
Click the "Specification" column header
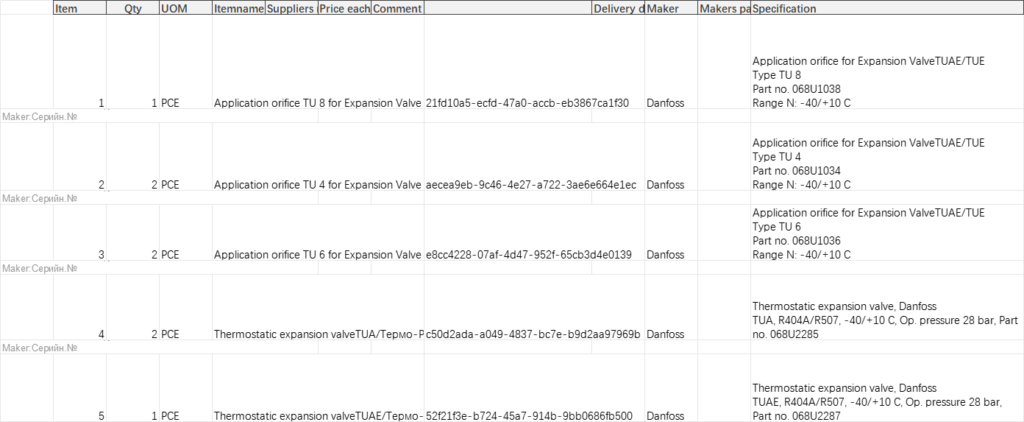coord(885,9)
